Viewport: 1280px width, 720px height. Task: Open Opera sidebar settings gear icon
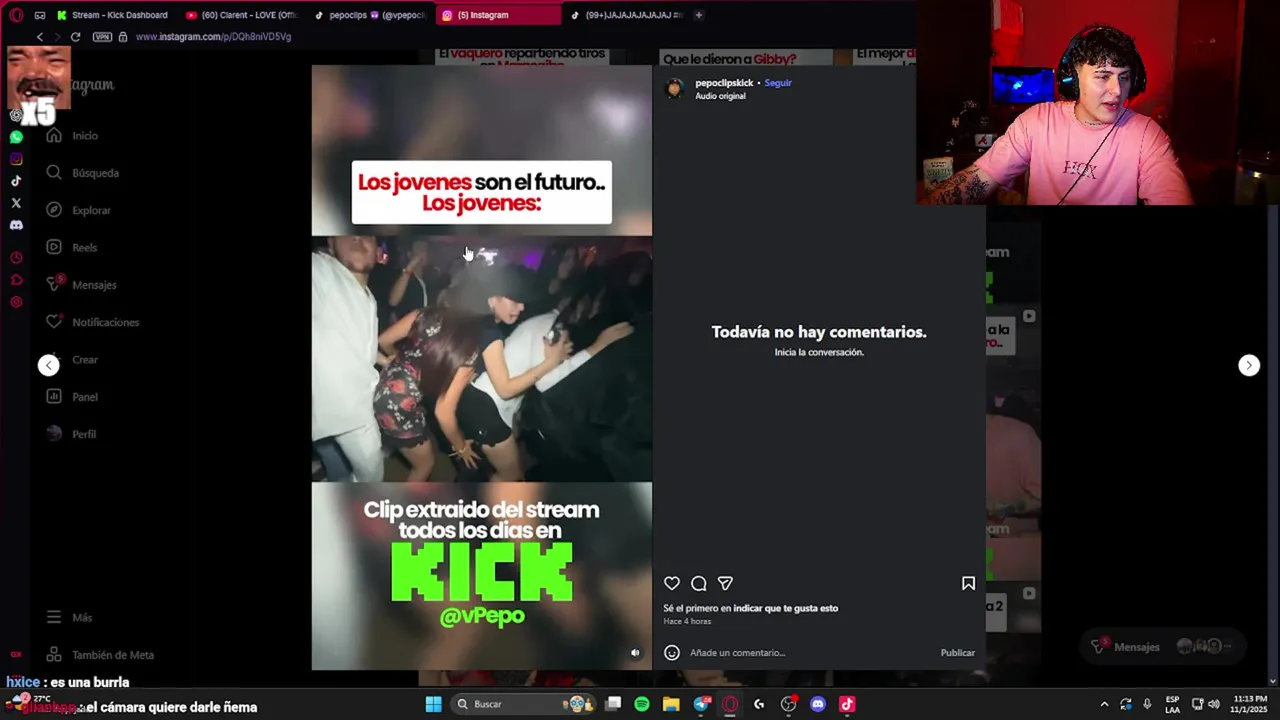click(x=16, y=302)
